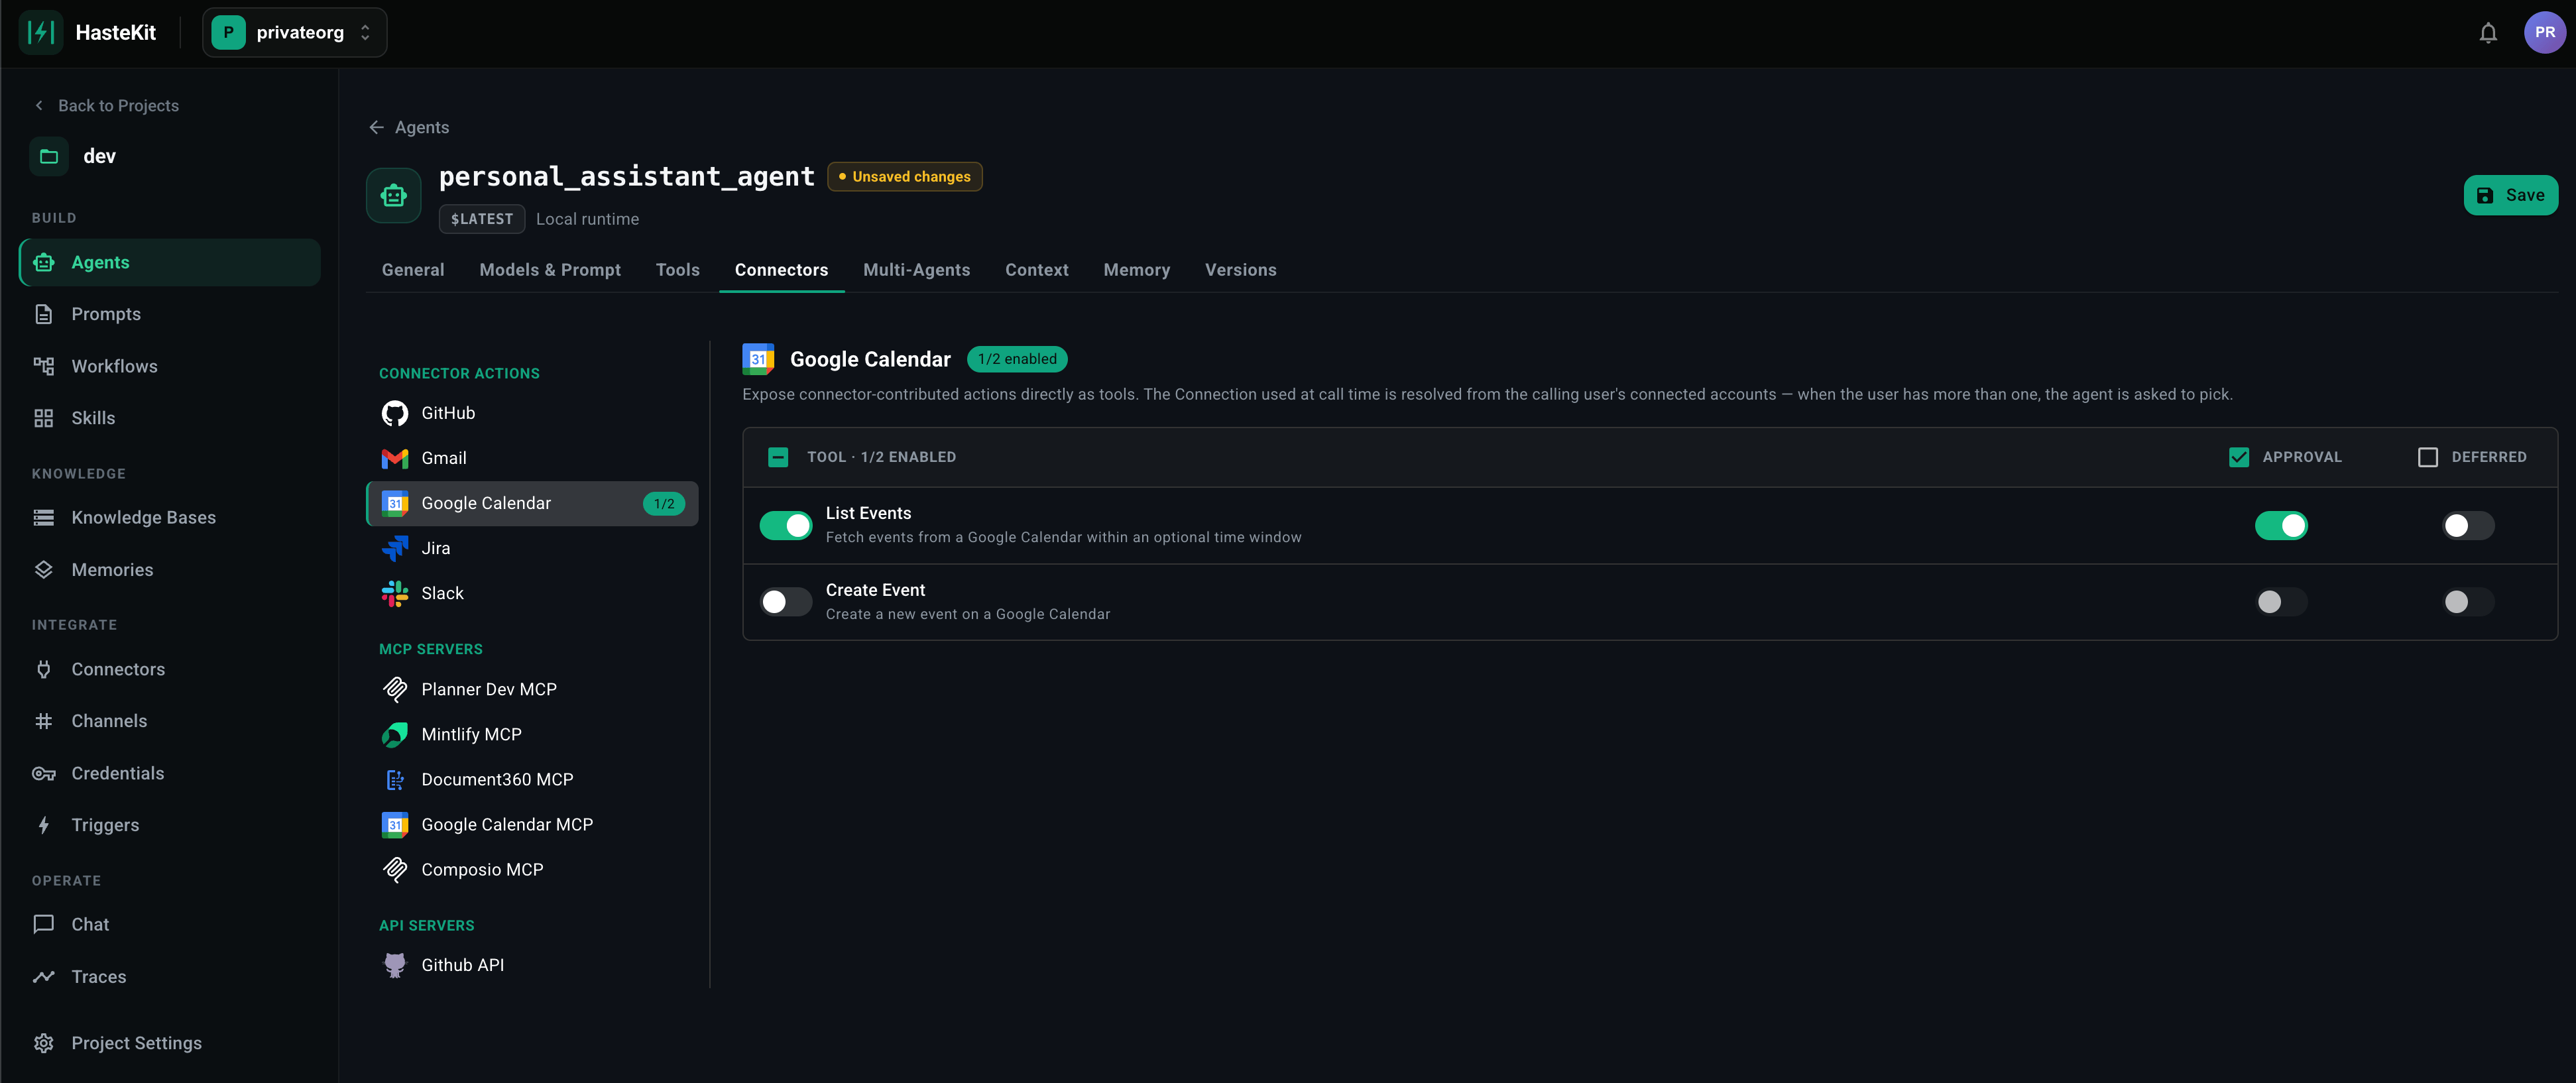Click the Slack connector icon

[394, 593]
